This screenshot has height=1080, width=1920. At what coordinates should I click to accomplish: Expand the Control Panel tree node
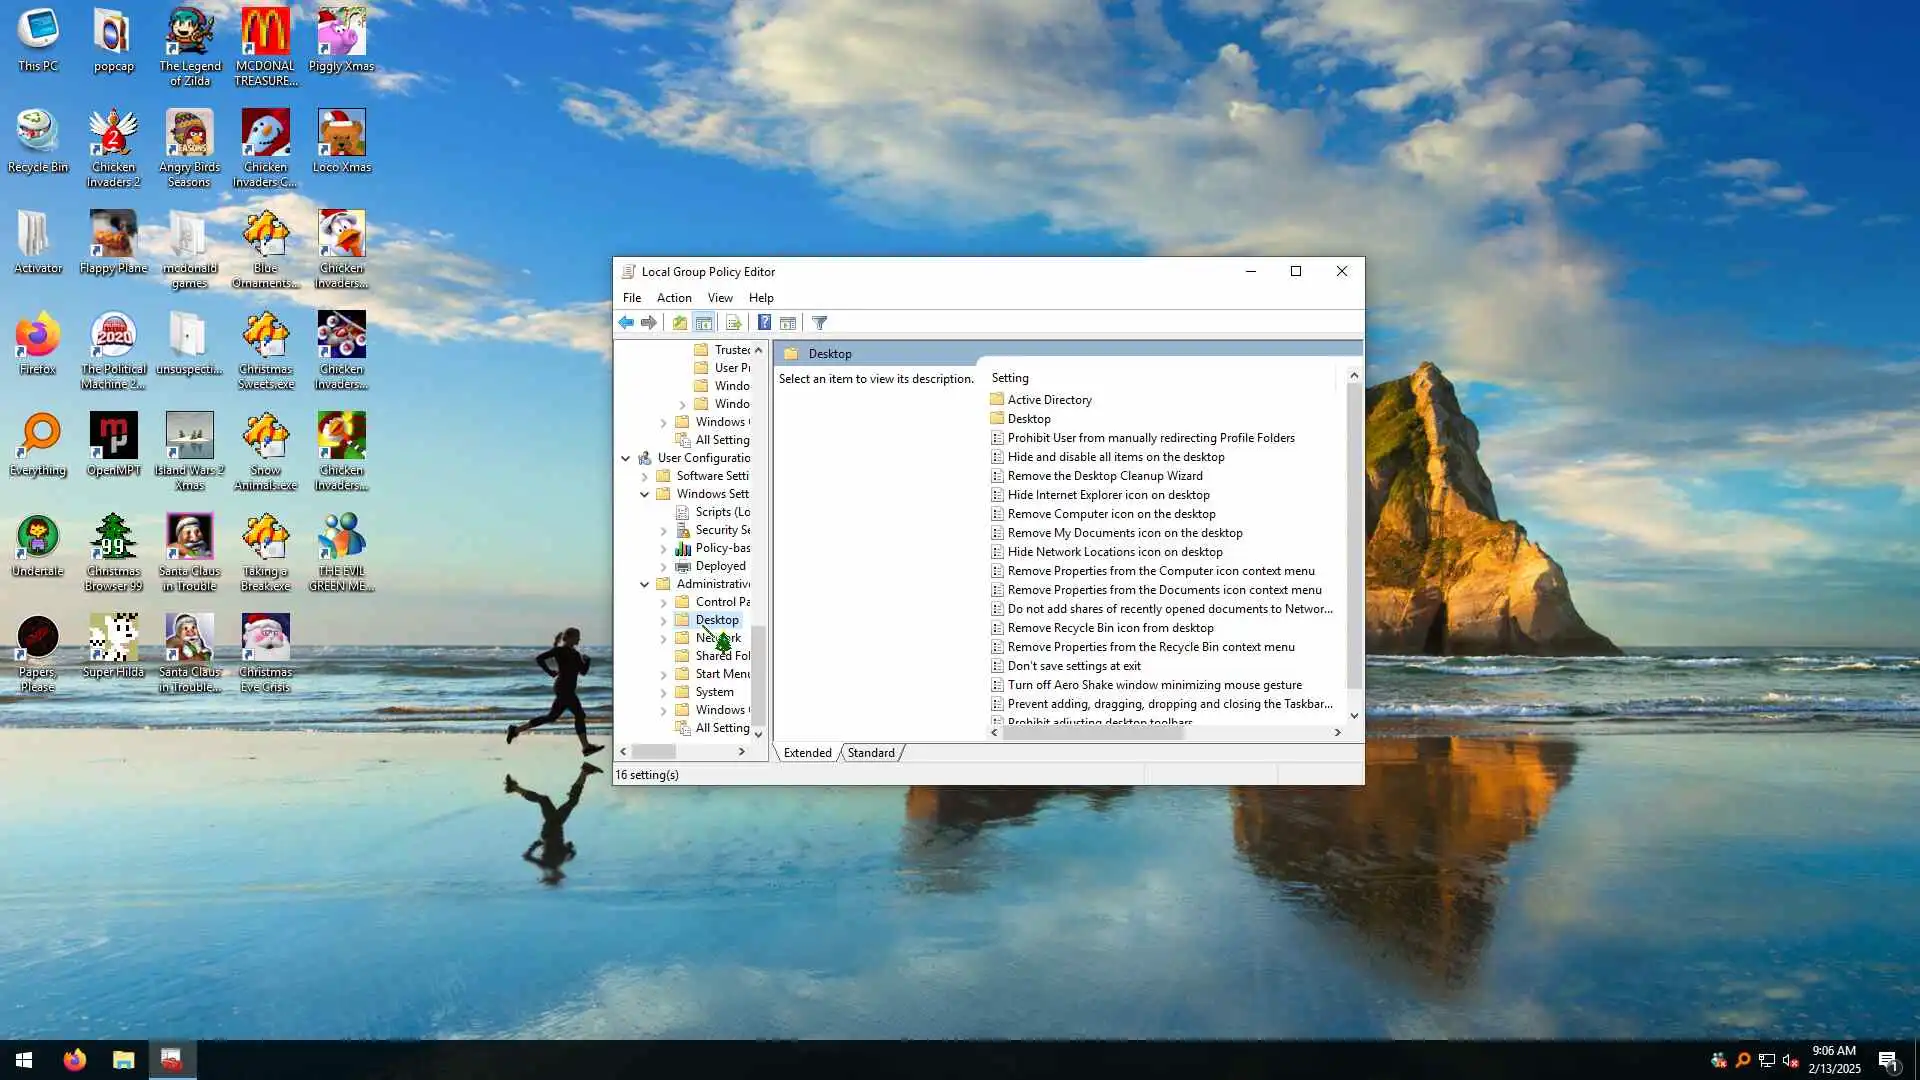click(x=663, y=602)
